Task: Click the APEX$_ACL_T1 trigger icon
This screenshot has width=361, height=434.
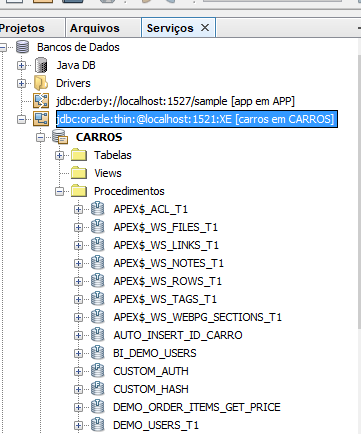Action: point(98,209)
